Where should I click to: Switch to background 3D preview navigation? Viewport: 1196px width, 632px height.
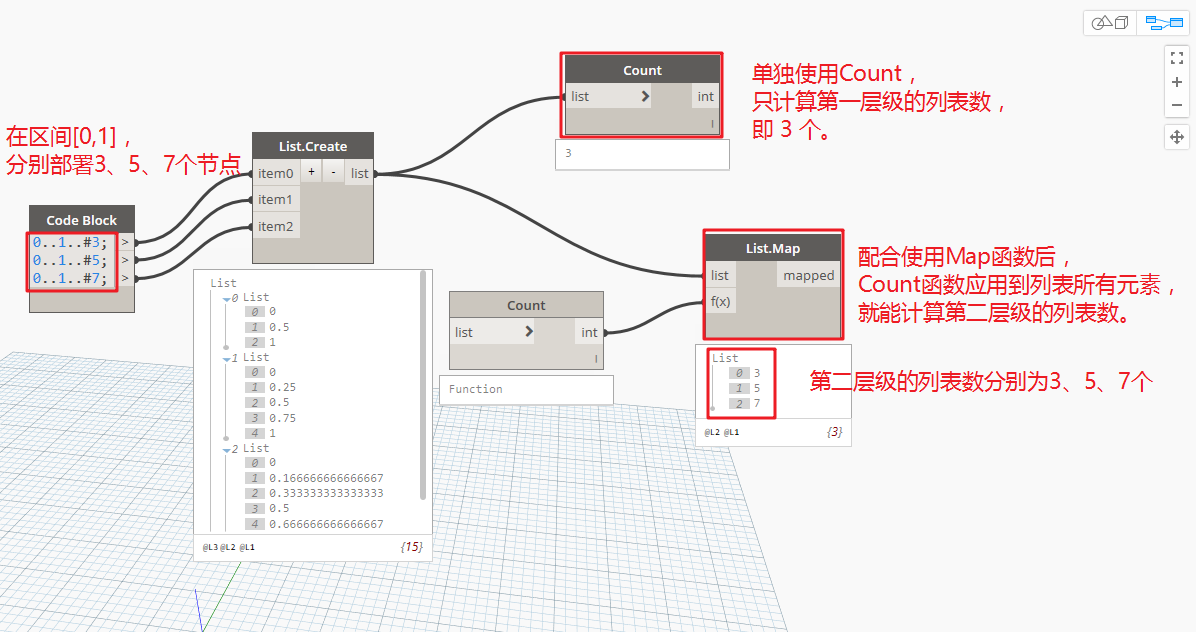point(1110,23)
